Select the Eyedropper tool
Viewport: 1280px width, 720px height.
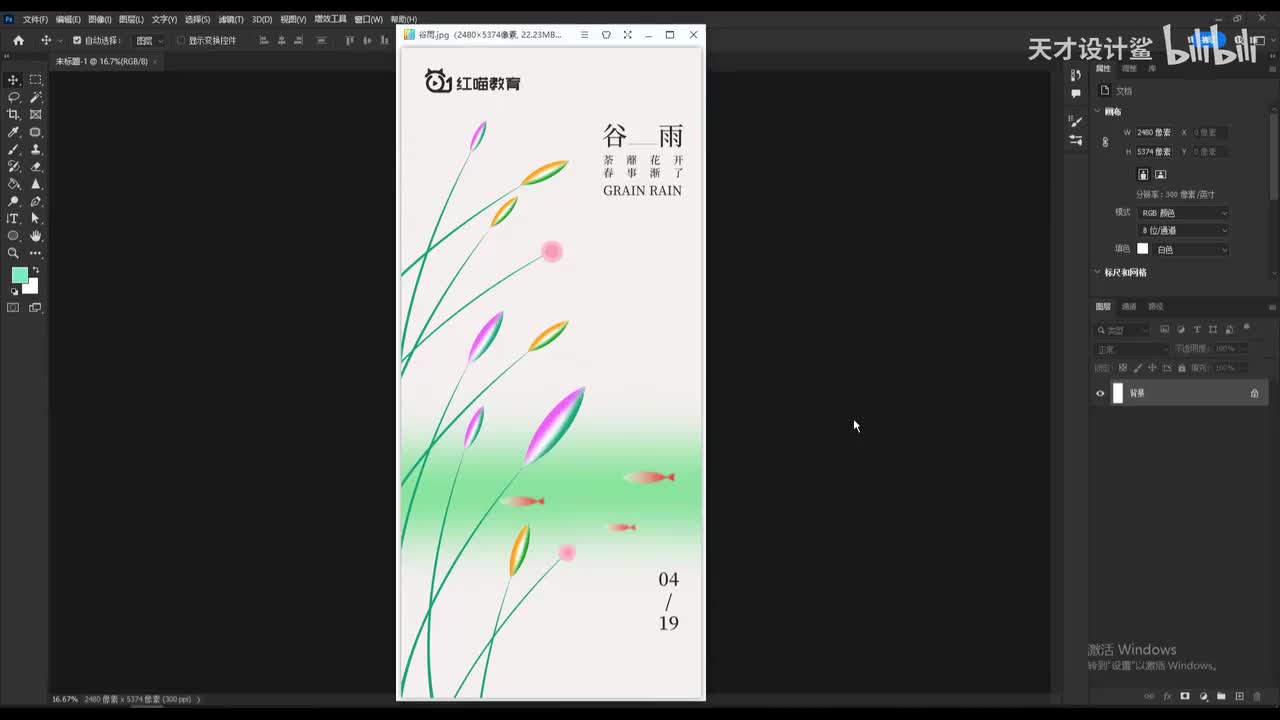click(x=13, y=132)
